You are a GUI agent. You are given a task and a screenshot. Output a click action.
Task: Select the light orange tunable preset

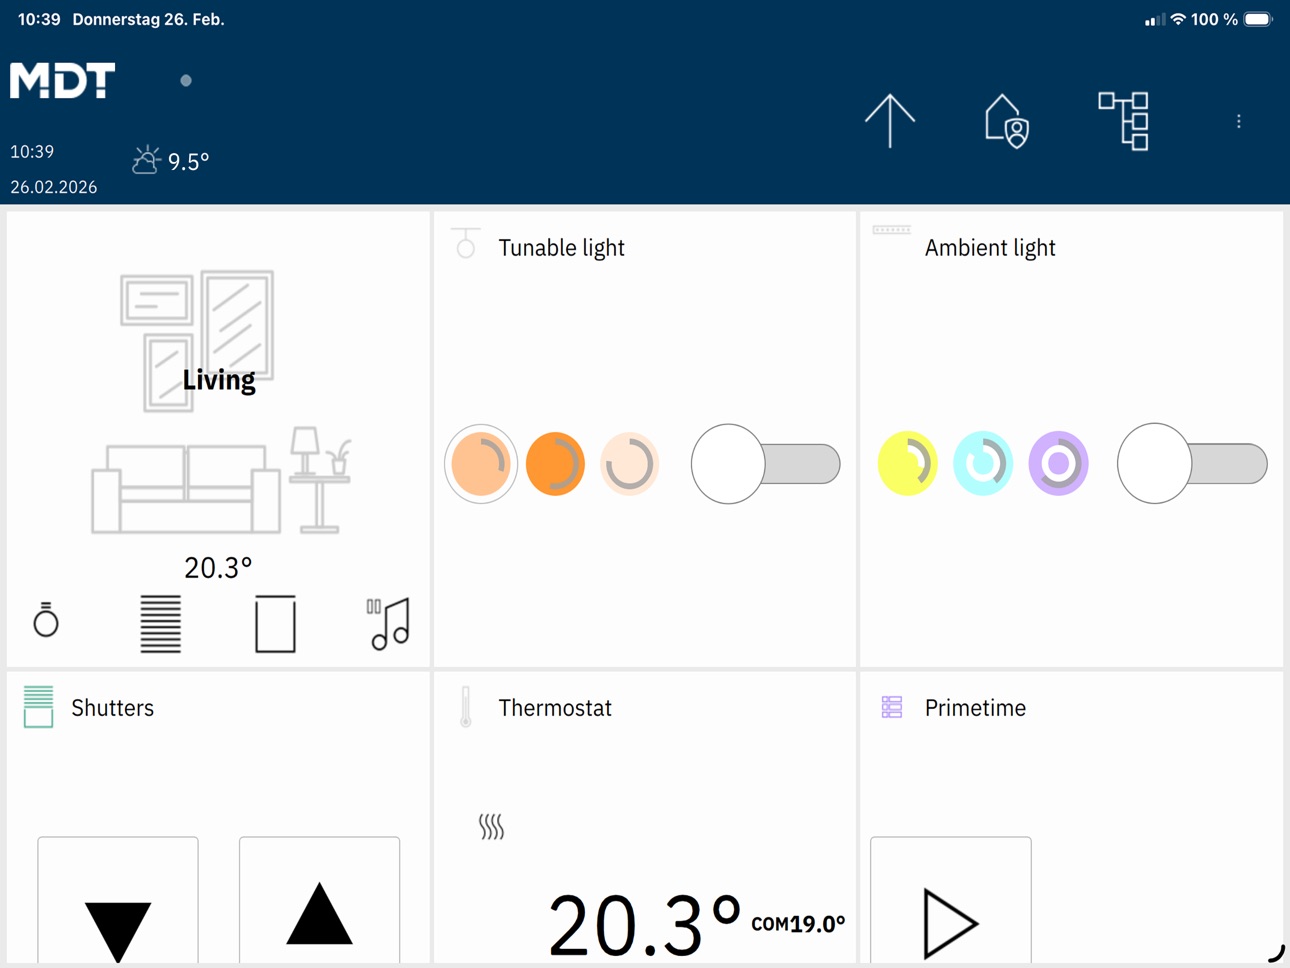[481, 464]
